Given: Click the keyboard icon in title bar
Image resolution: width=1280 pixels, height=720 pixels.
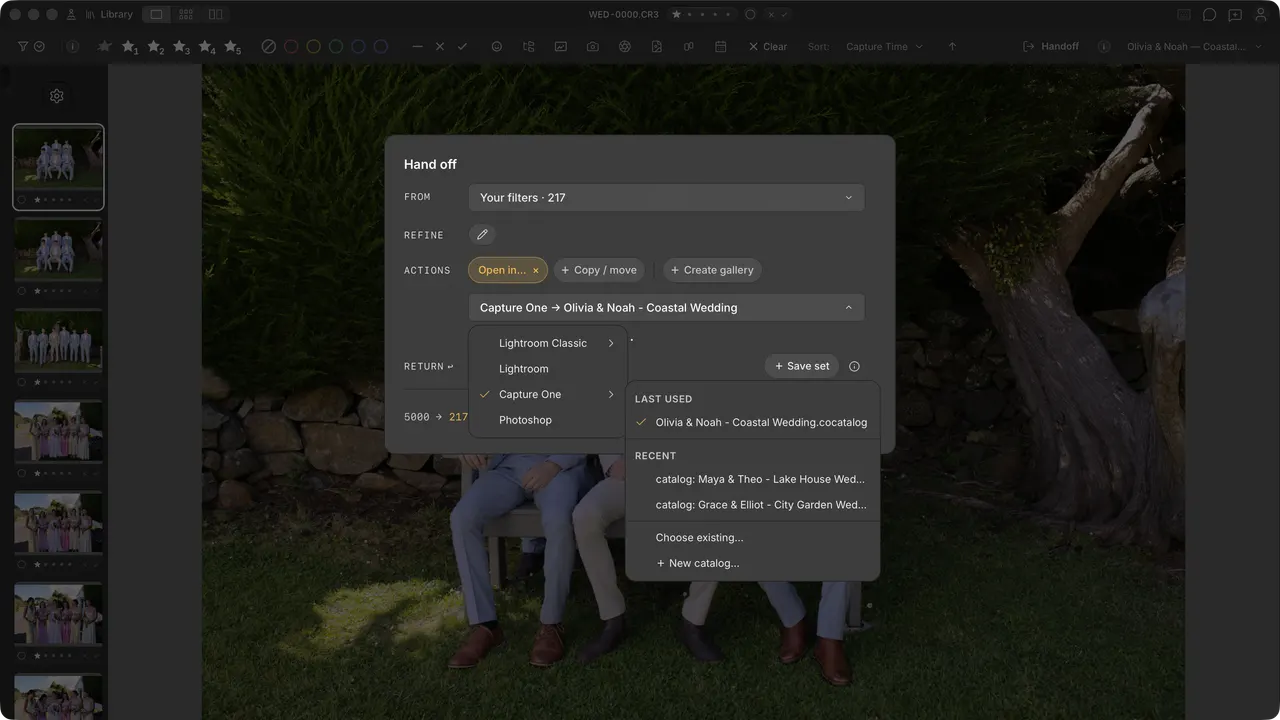Looking at the screenshot, I should click(1184, 15).
